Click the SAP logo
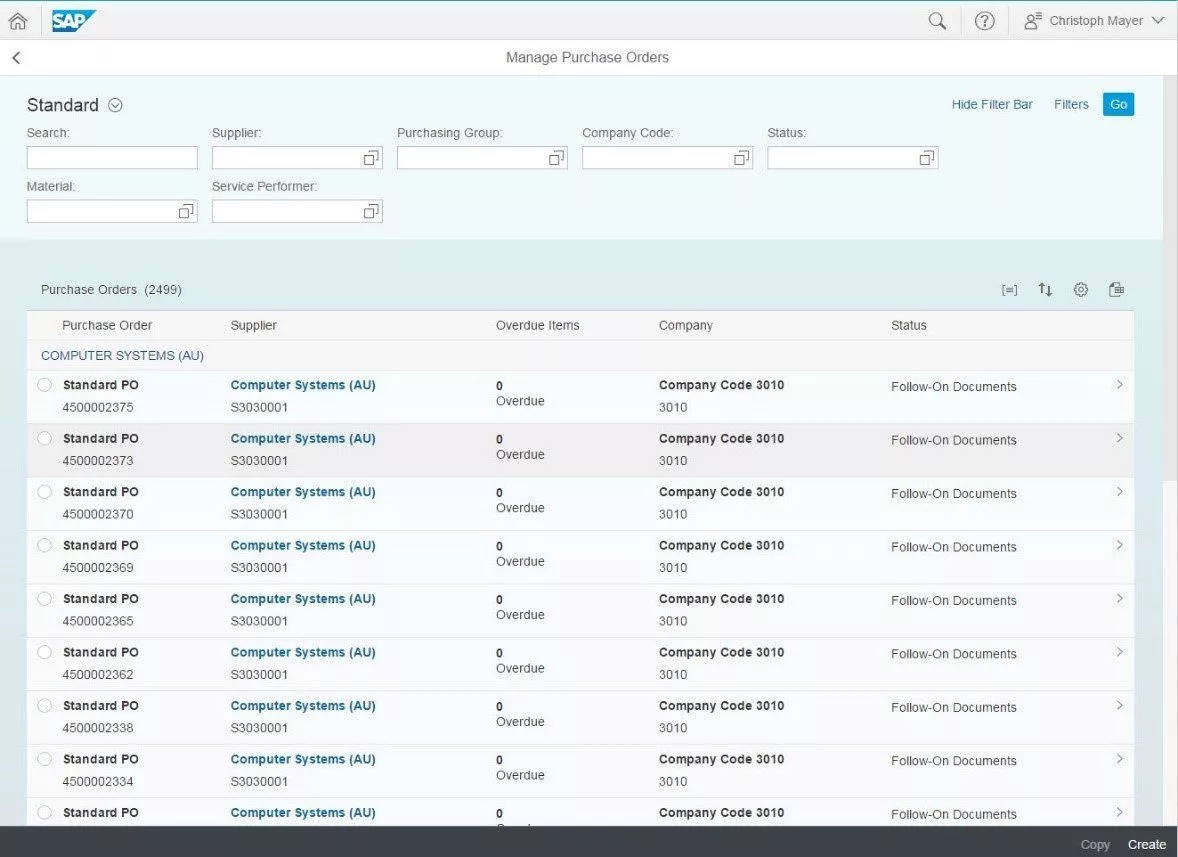Viewport: 1178px width, 857px height. tap(73, 20)
